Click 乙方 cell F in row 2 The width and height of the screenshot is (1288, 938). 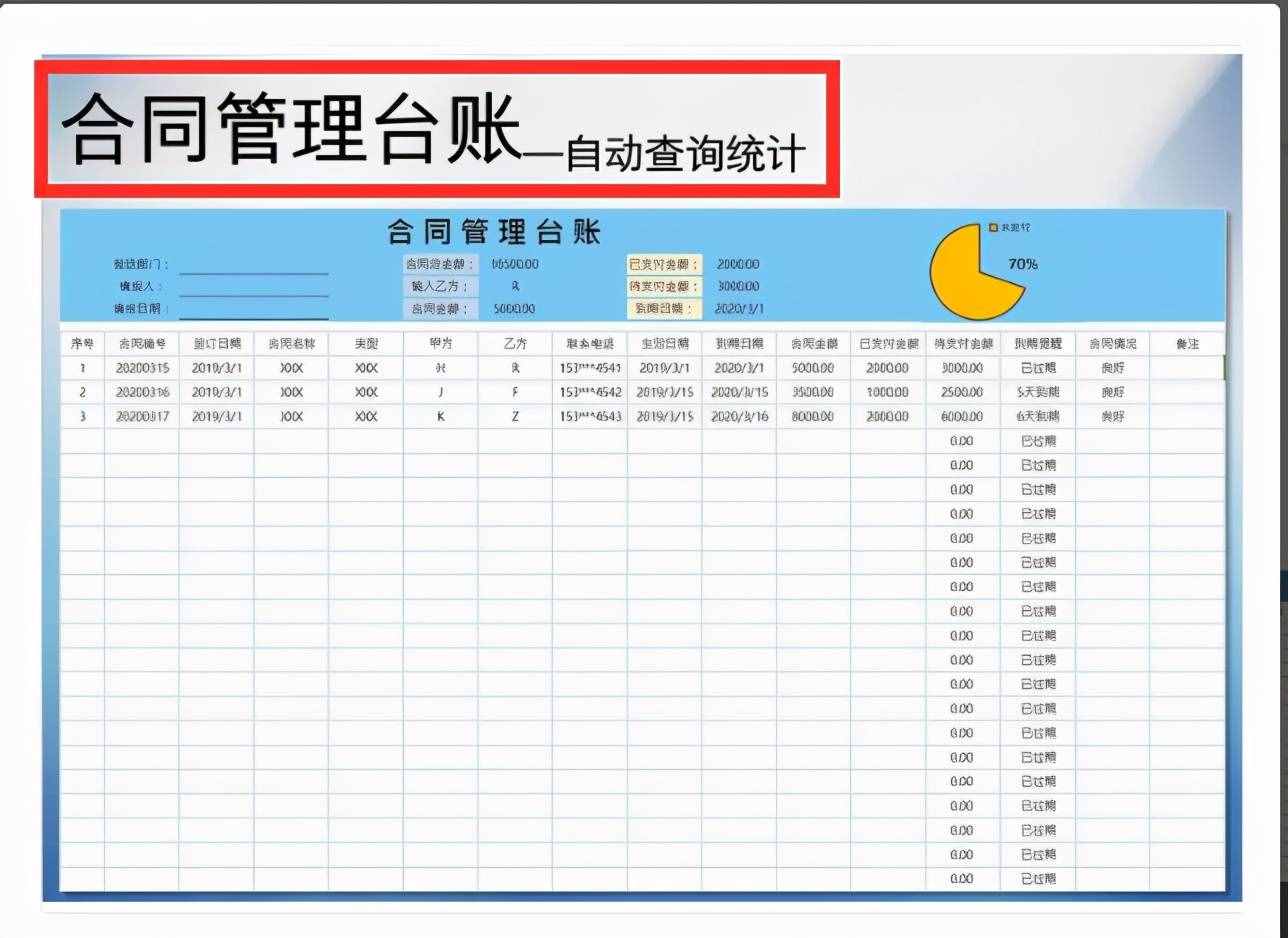515,392
